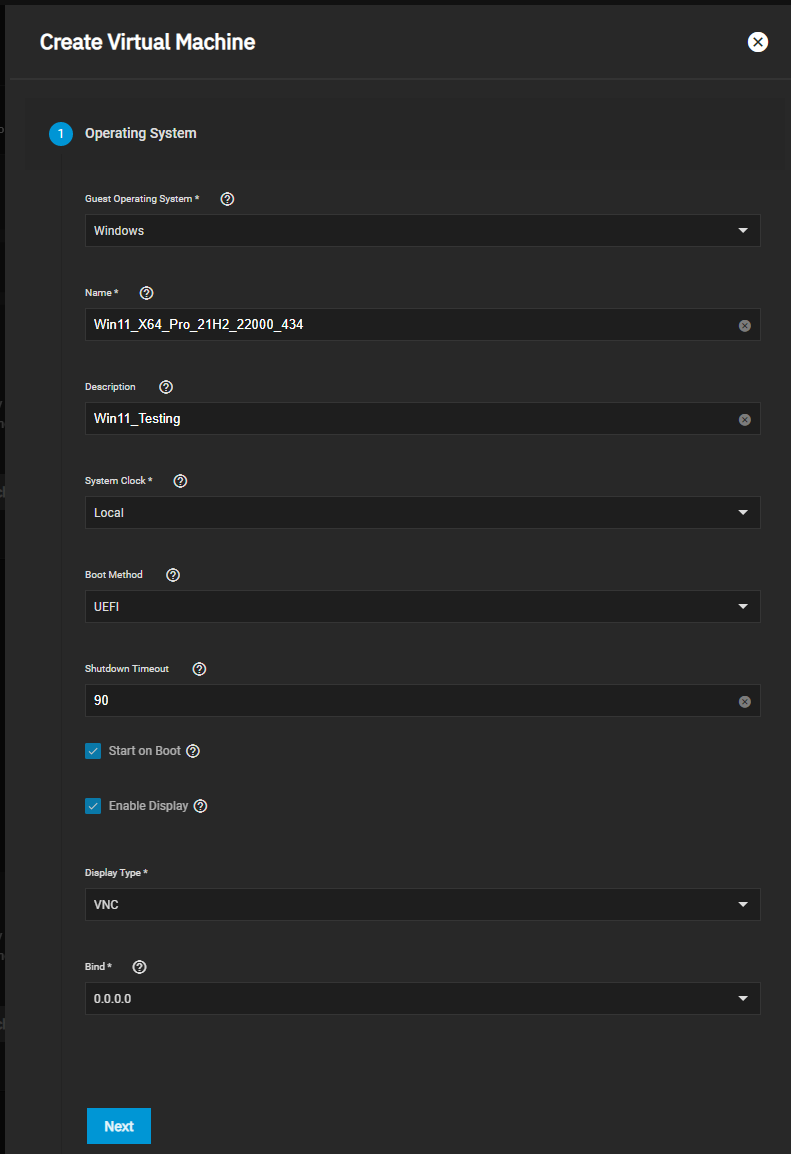
Task: Show Shutdown Timeout help tooltip
Action: (x=199, y=669)
